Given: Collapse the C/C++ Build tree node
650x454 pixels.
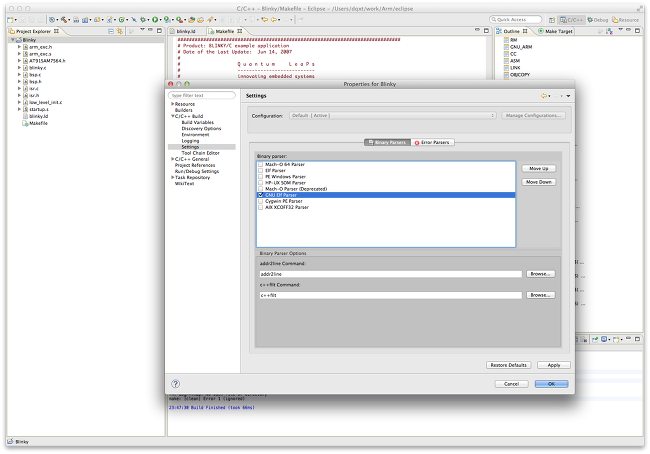Looking at the screenshot, I should 173,116.
